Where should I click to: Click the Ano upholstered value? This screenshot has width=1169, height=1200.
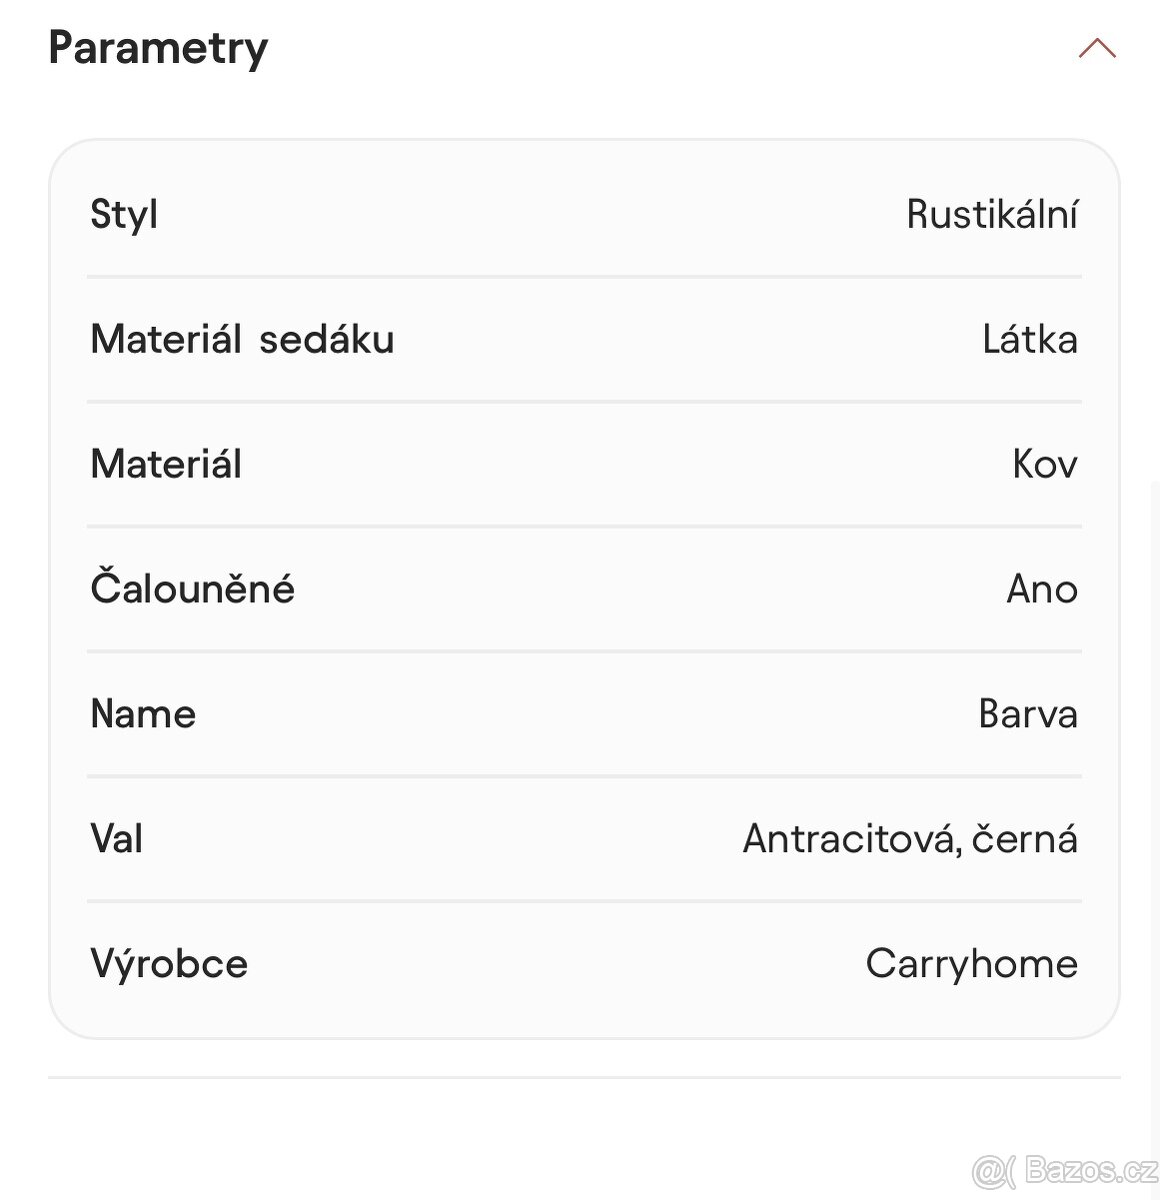pos(1041,589)
